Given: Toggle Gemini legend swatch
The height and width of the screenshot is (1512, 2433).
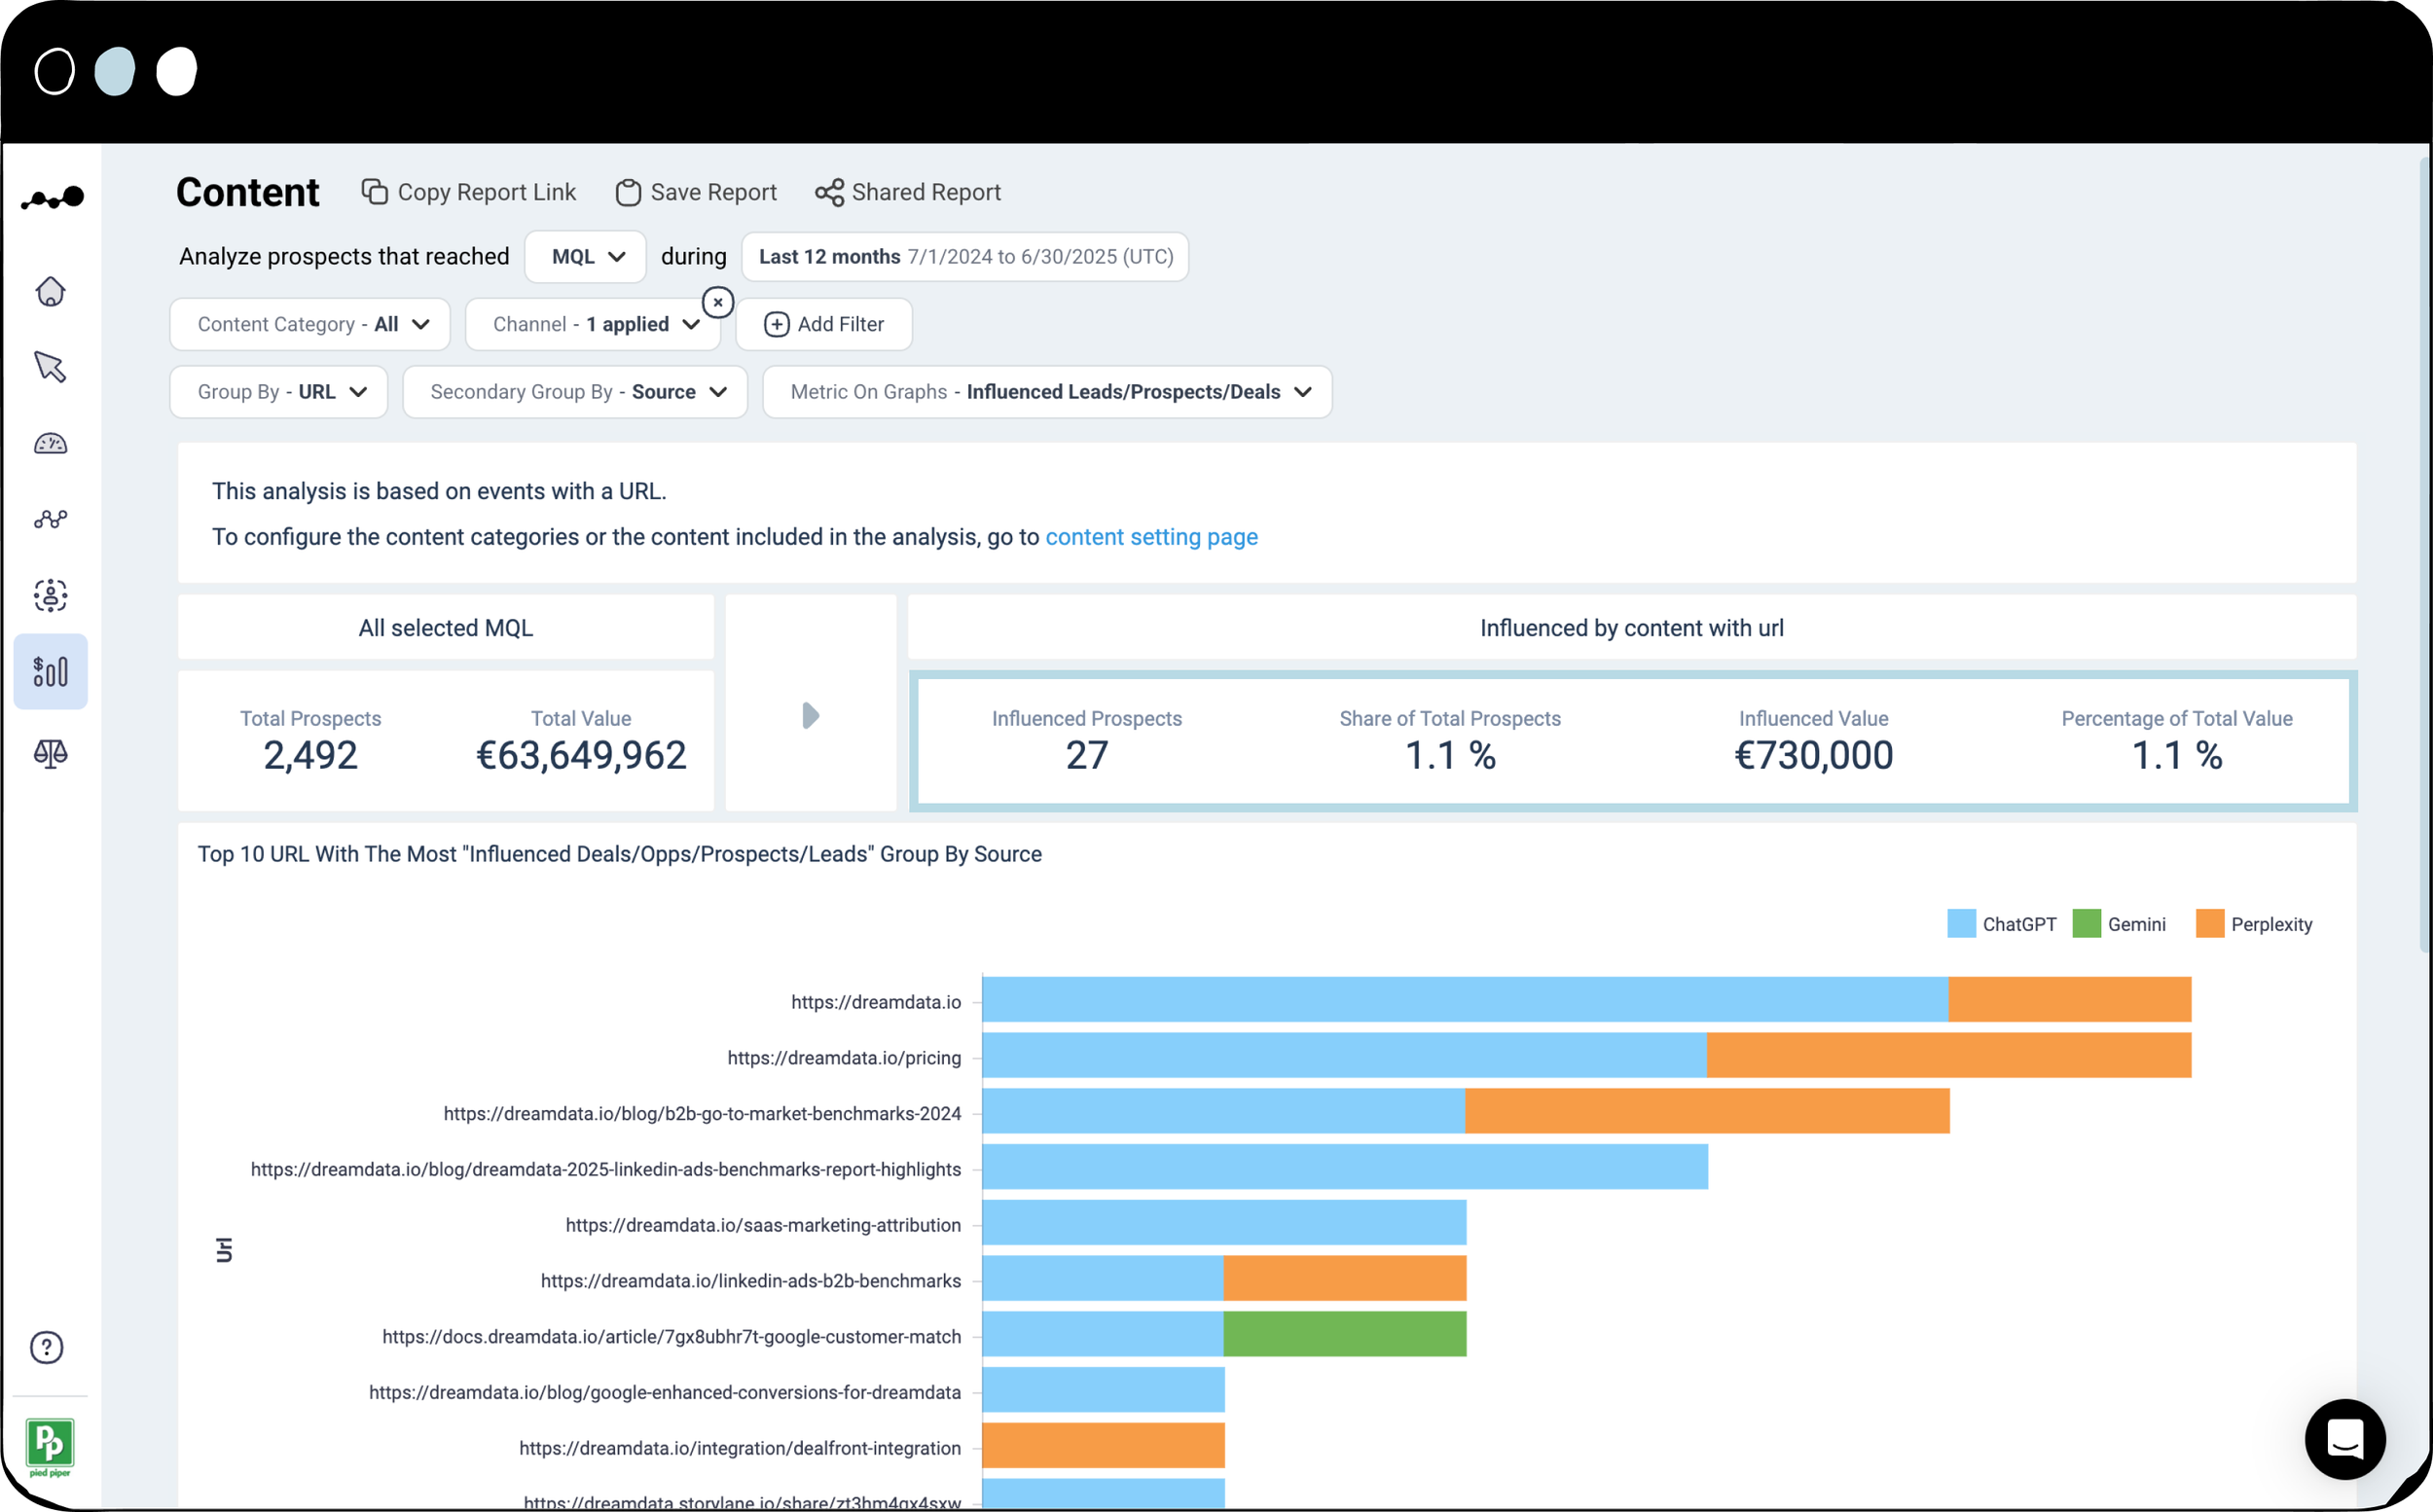Looking at the screenshot, I should point(2087,923).
